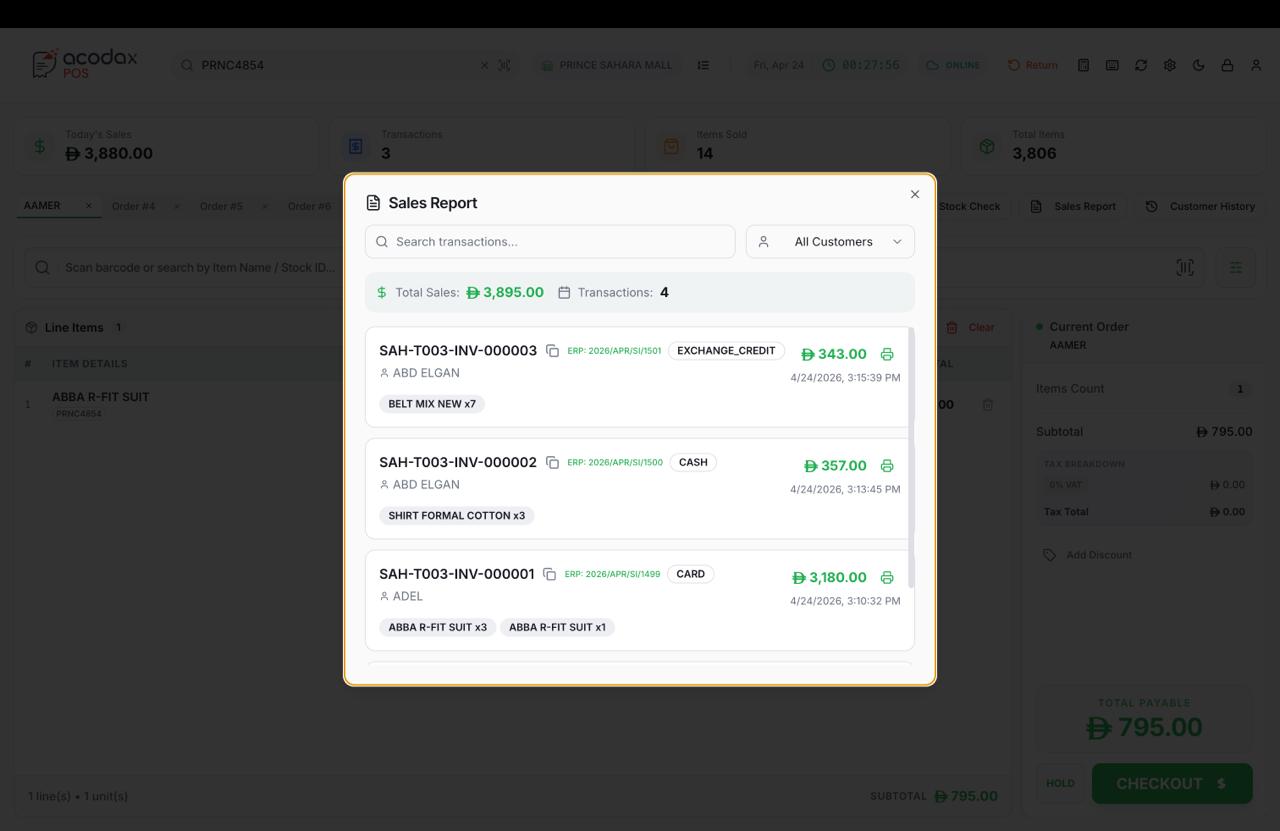The height and width of the screenshot is (831, 1280).
Task: Switch to the Order #6 tab
Action: pyautogui.click(x=309, y=206)
